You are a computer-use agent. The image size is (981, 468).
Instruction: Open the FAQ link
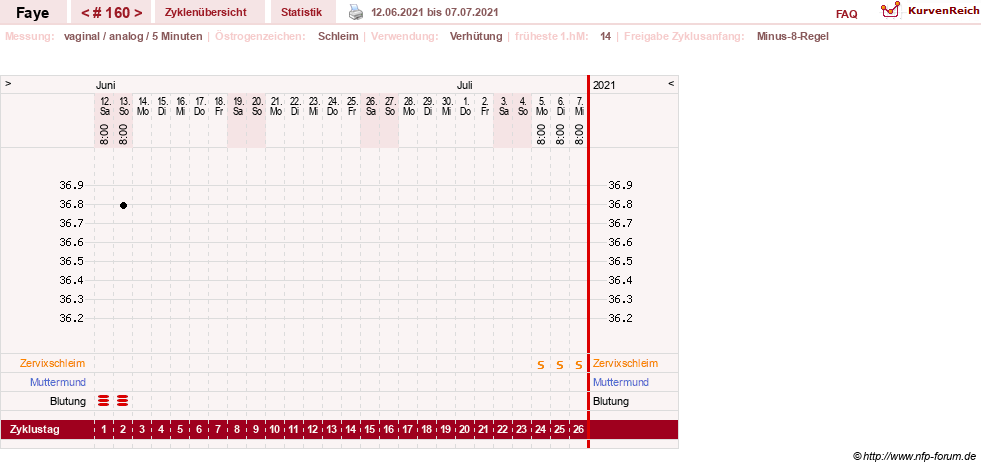coord(846,14)
